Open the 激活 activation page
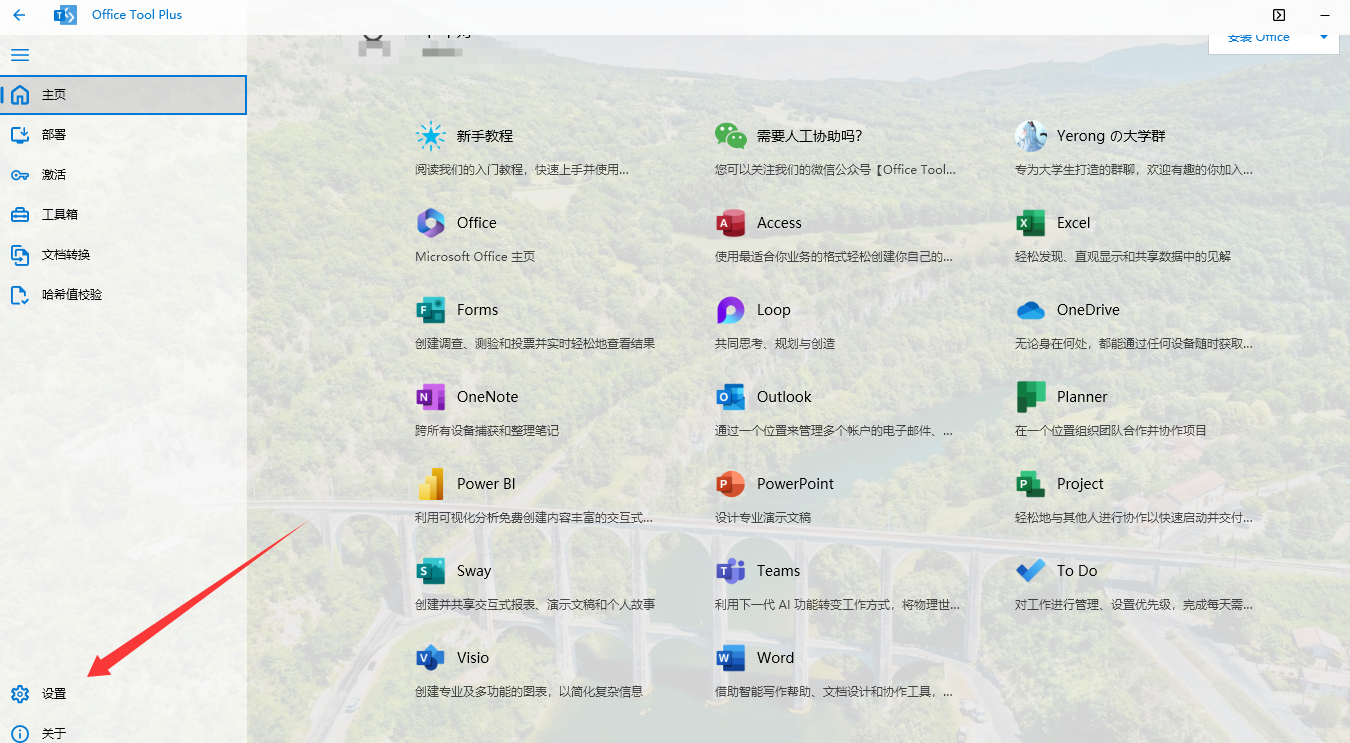 124,175
